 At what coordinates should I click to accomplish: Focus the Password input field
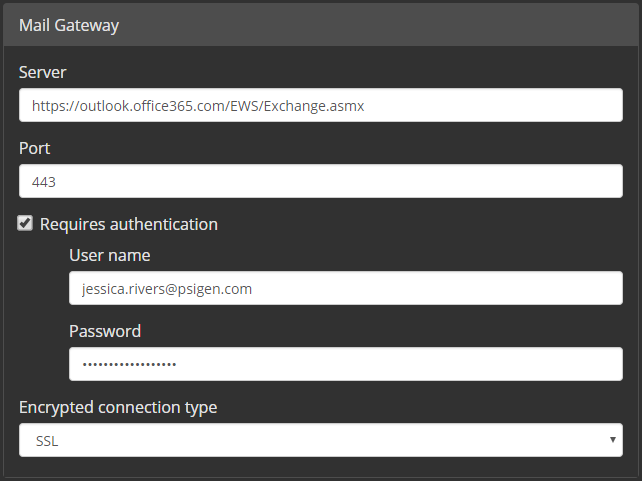[x=346, y=364]
